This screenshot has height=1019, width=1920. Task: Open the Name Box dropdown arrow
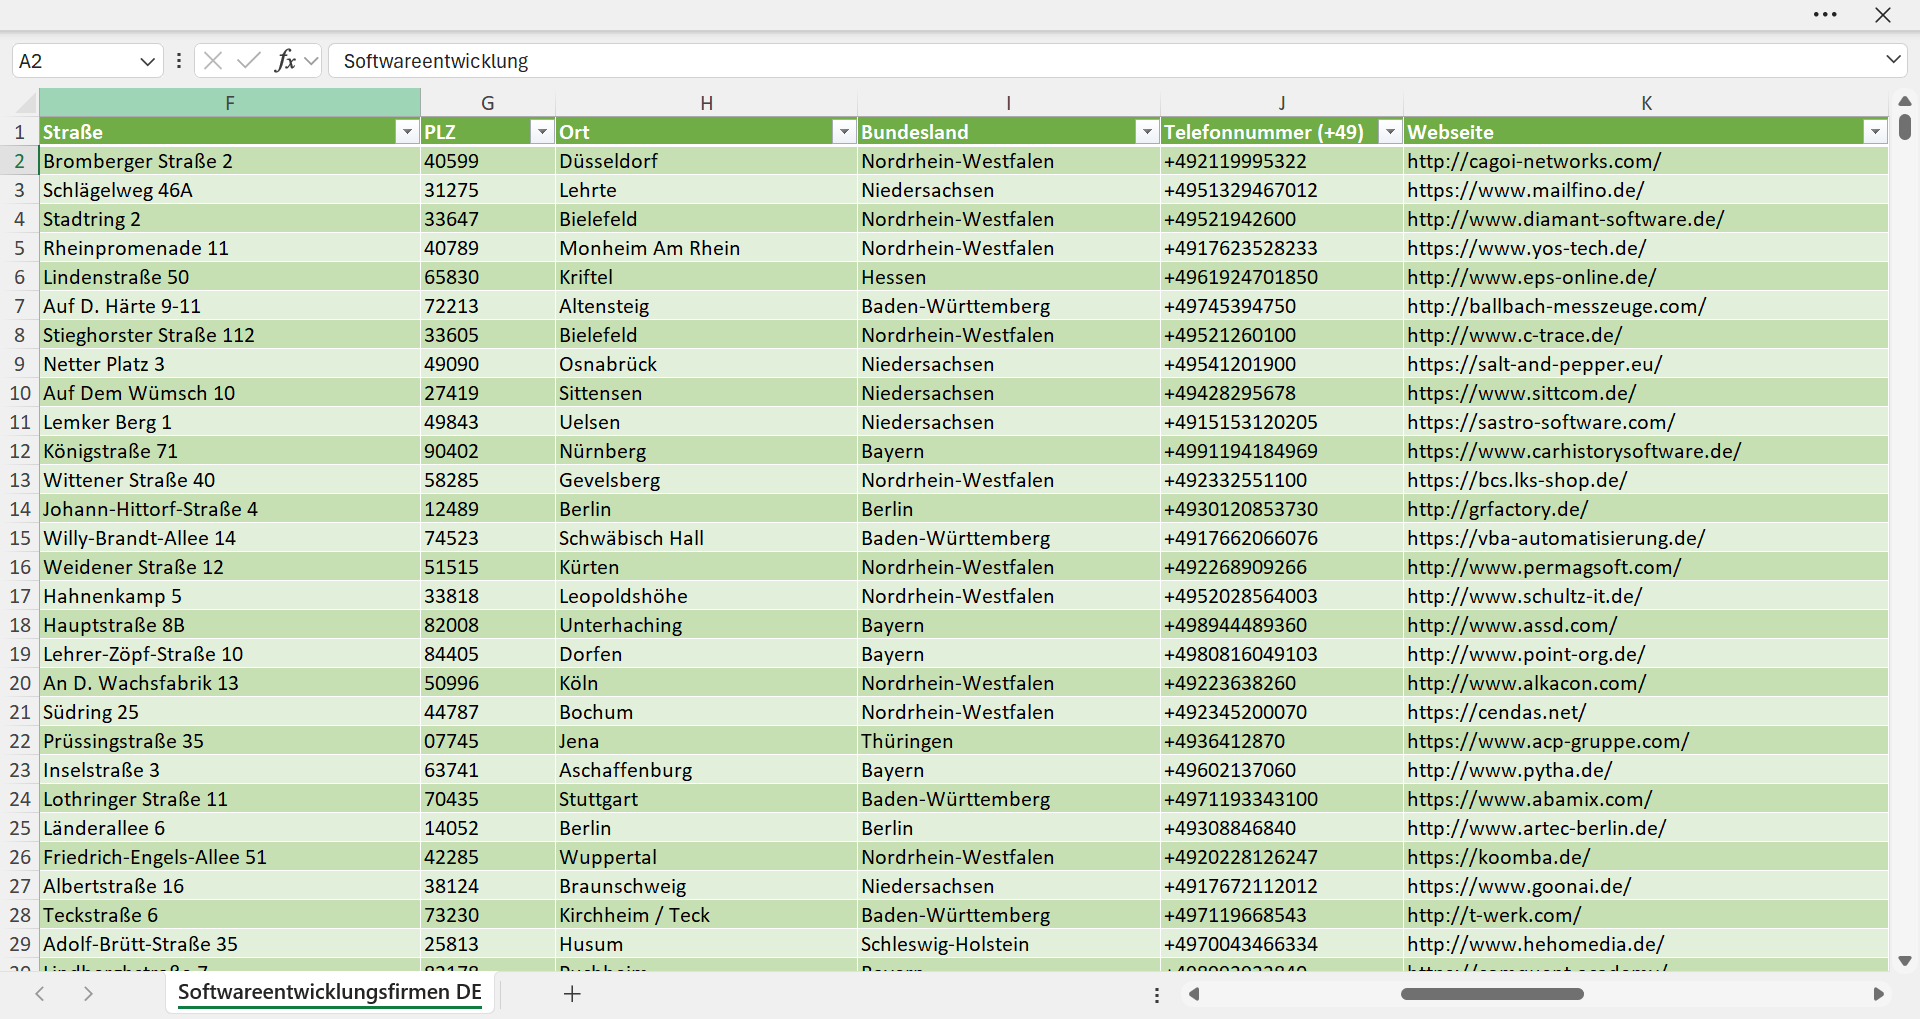point(147,61)
